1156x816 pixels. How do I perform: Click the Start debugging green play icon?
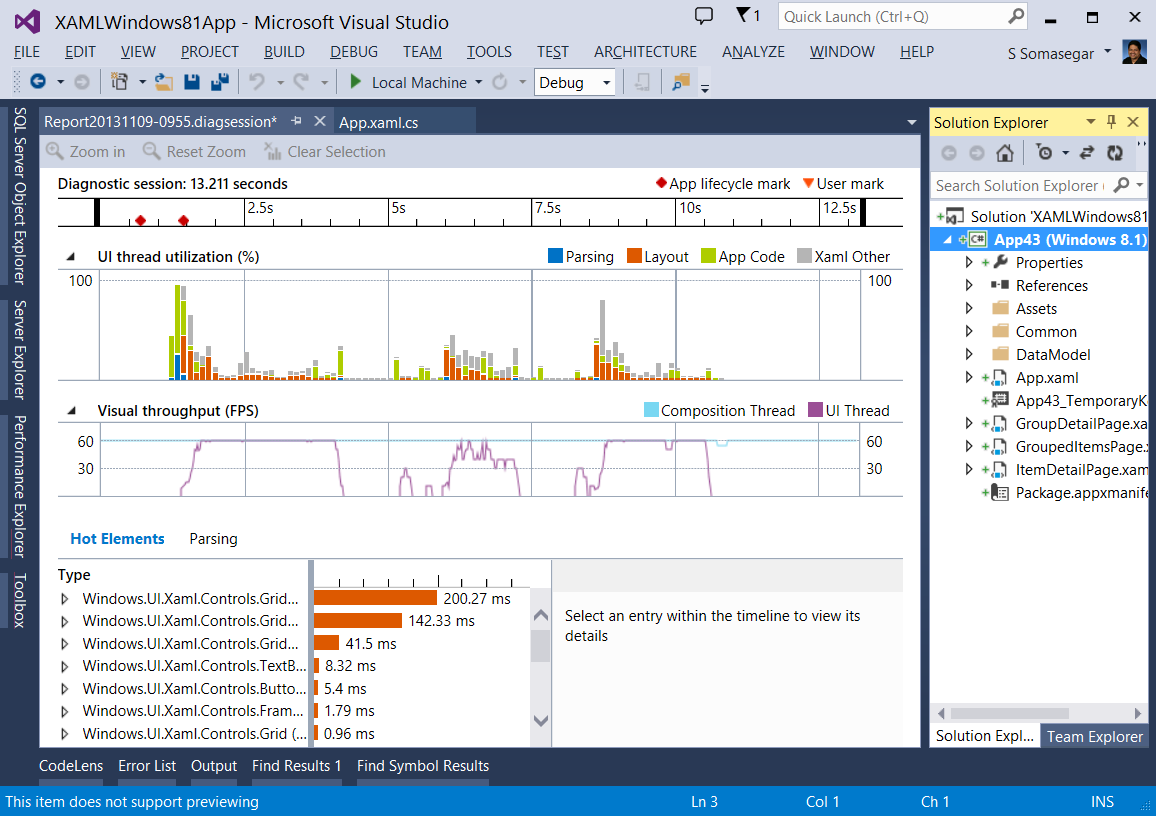[x=355, y=82]
